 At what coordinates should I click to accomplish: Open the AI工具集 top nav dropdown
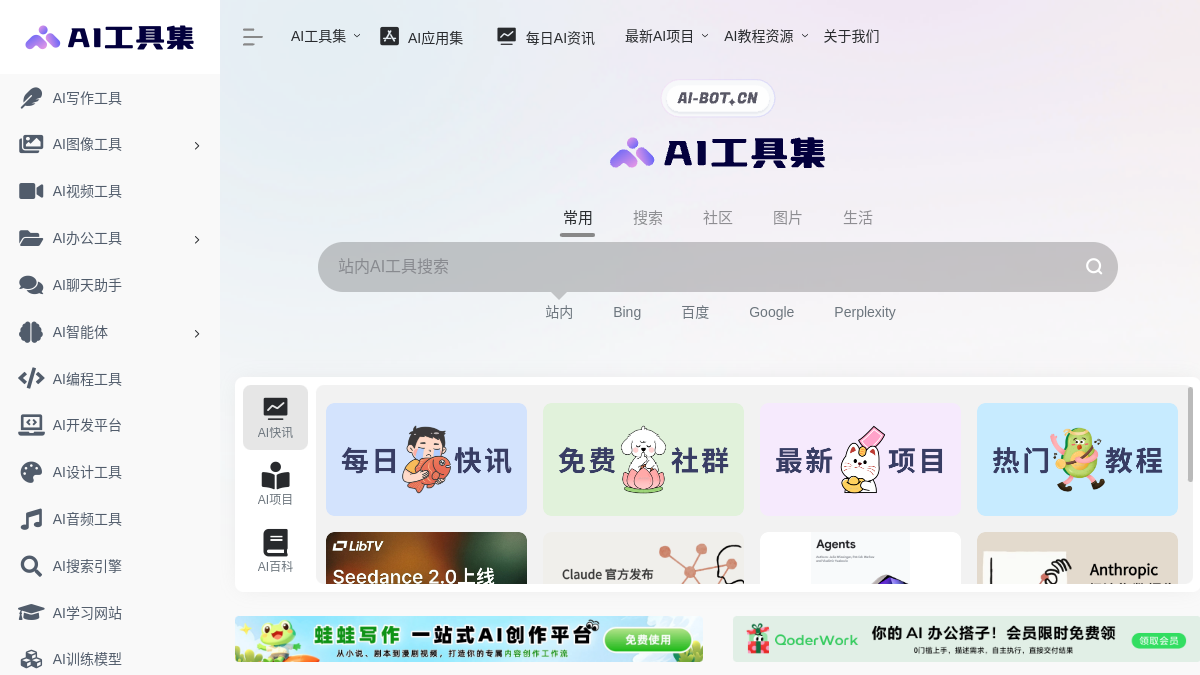[326, 36]
